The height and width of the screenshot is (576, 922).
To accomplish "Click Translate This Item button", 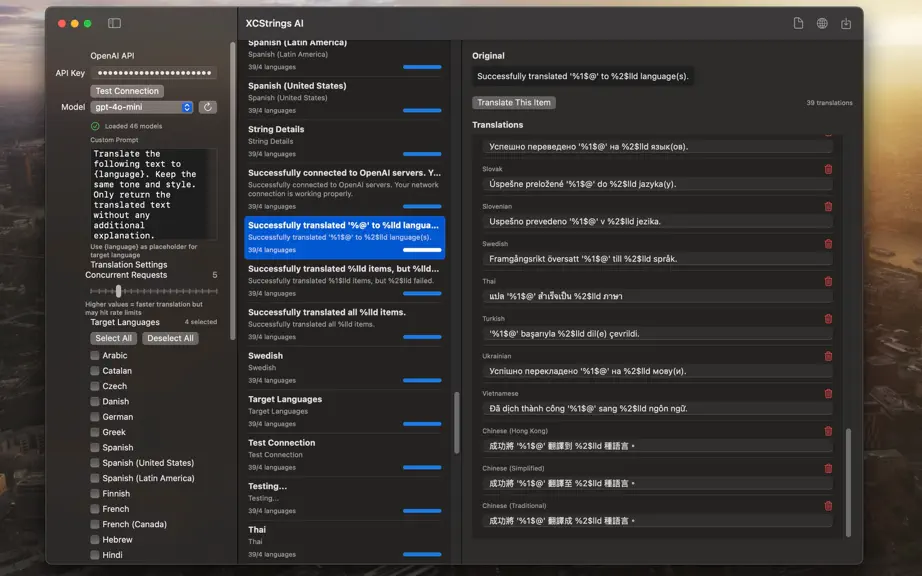I will pos(514,102).
